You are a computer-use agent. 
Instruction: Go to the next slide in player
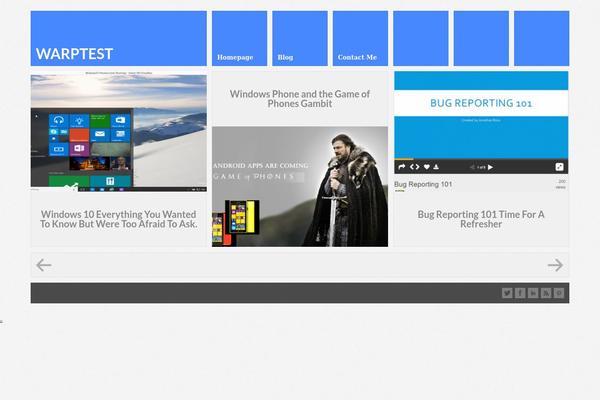pyautogui.click(x=490, y=167)
